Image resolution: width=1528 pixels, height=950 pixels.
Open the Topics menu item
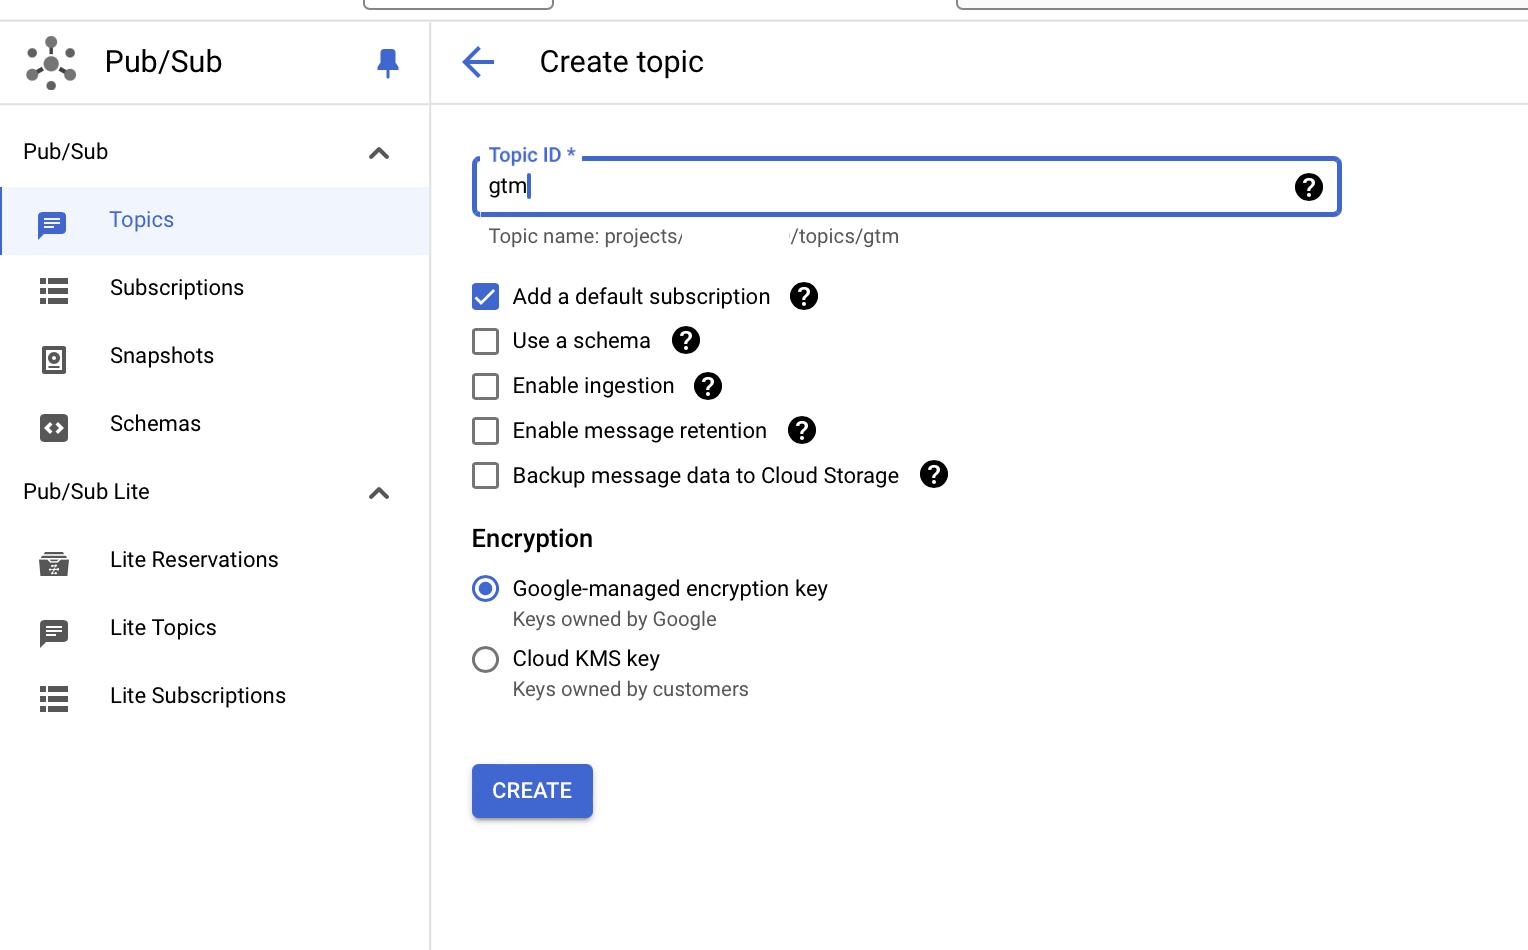click(x=215, y=221)
